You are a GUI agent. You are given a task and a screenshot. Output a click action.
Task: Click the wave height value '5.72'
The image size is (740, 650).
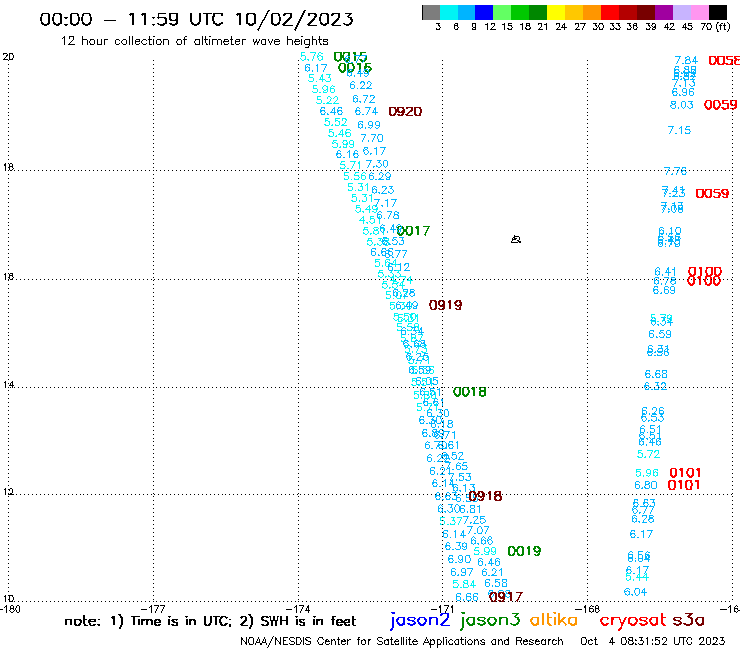click(648, 454)
